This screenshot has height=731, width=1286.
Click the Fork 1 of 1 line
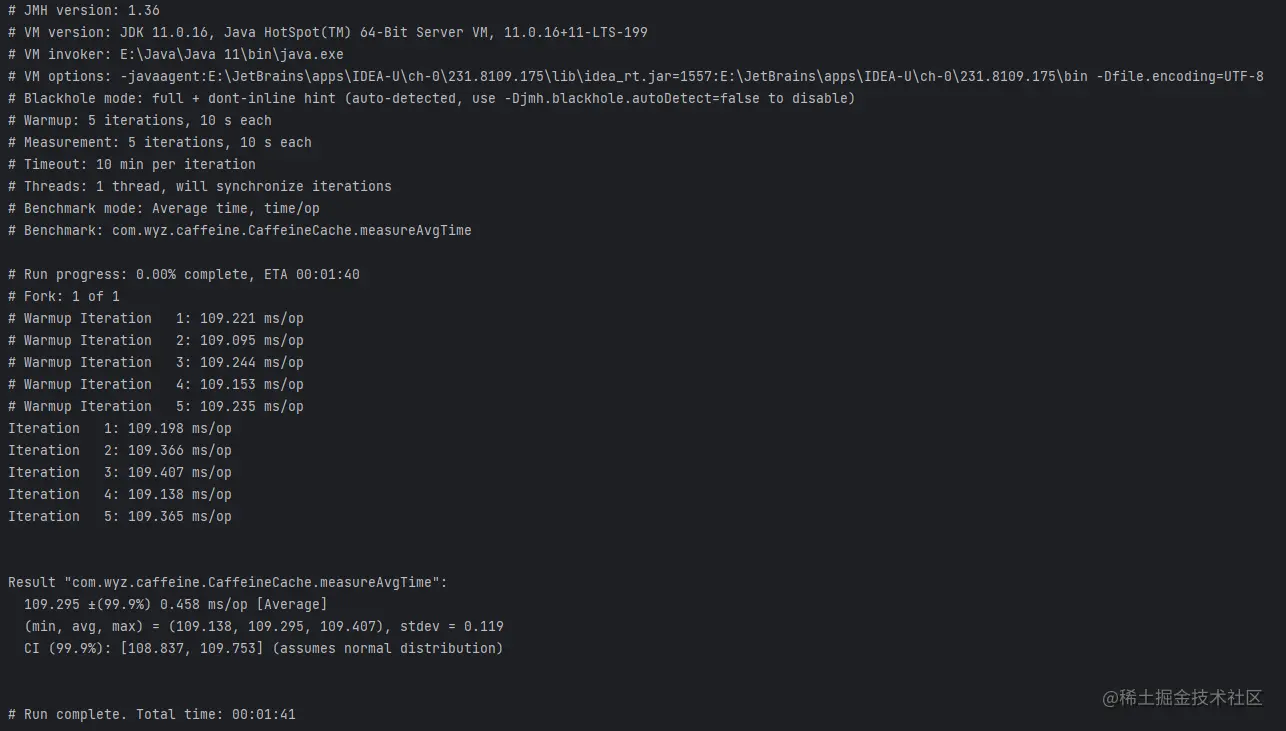pyautogui.click(x=64, y=296)
